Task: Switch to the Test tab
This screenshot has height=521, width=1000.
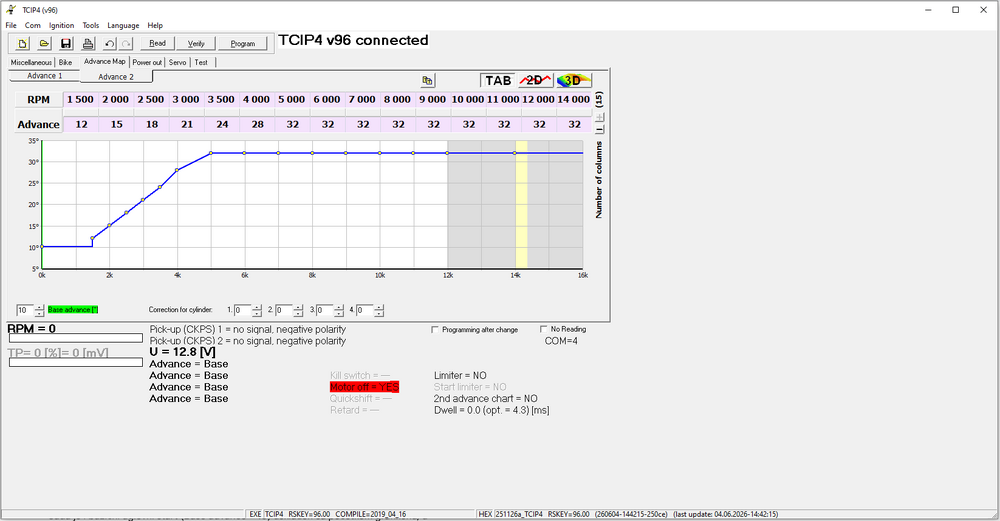Action: [x=201, y=62]
